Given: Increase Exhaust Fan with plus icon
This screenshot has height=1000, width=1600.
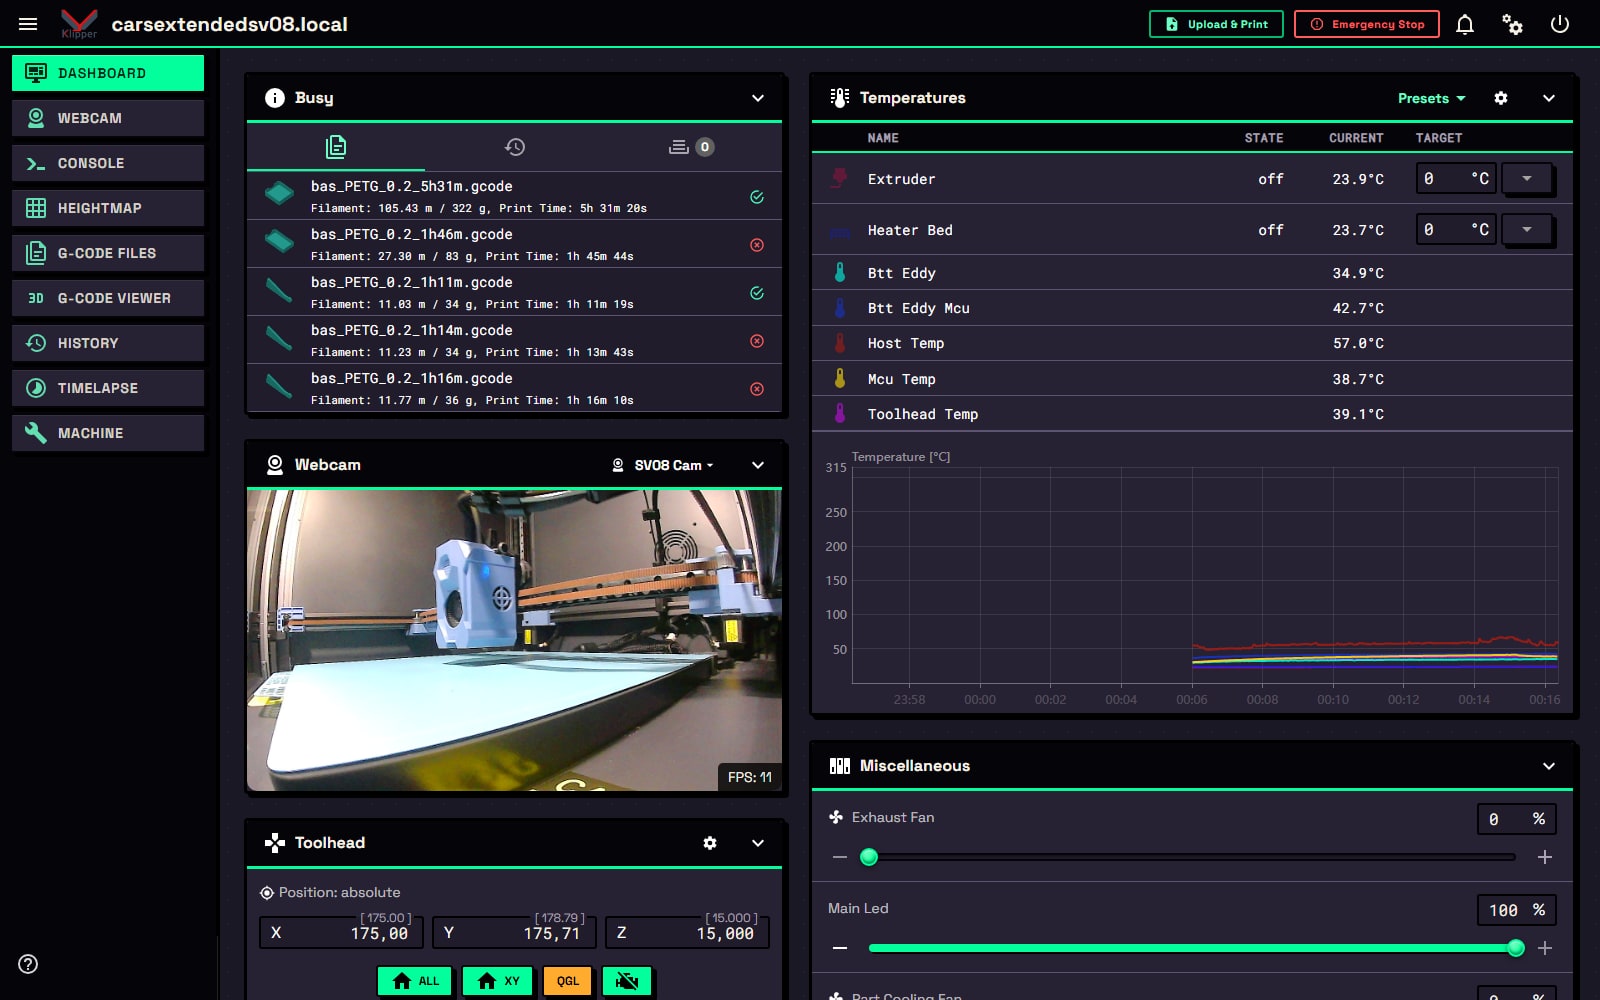Looking at the screenshot, I should [x=1545, y=857].
